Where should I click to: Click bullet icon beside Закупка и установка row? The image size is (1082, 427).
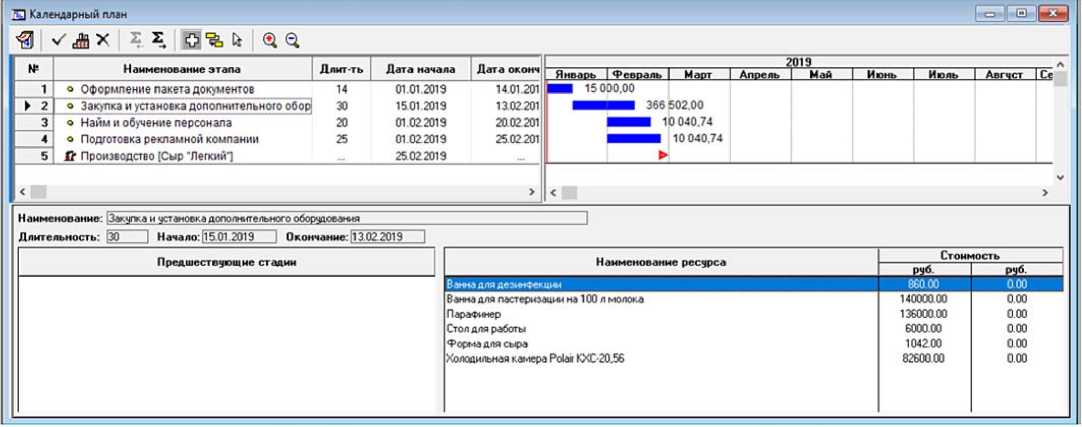point(70,106)
